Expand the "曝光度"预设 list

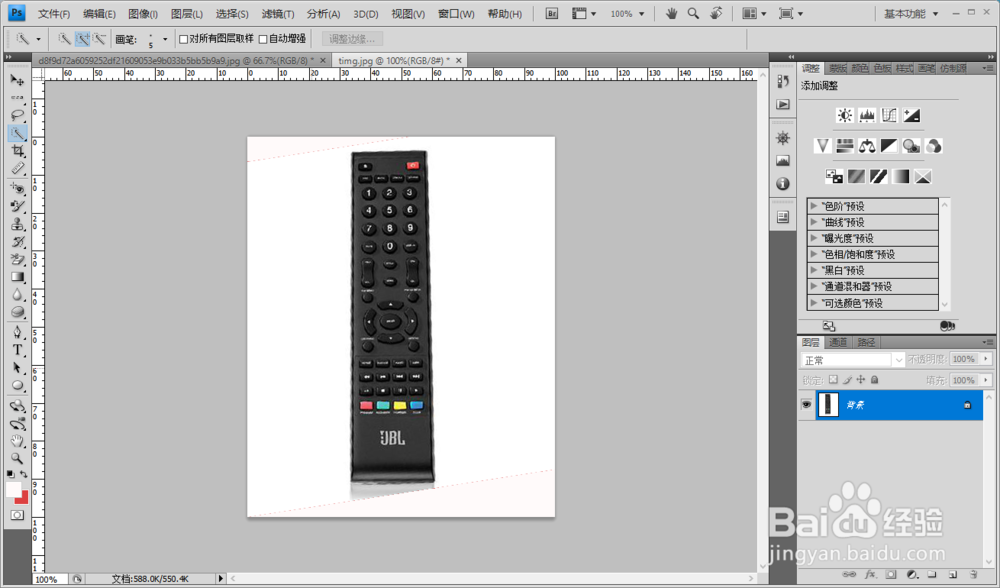pos(814,238)
